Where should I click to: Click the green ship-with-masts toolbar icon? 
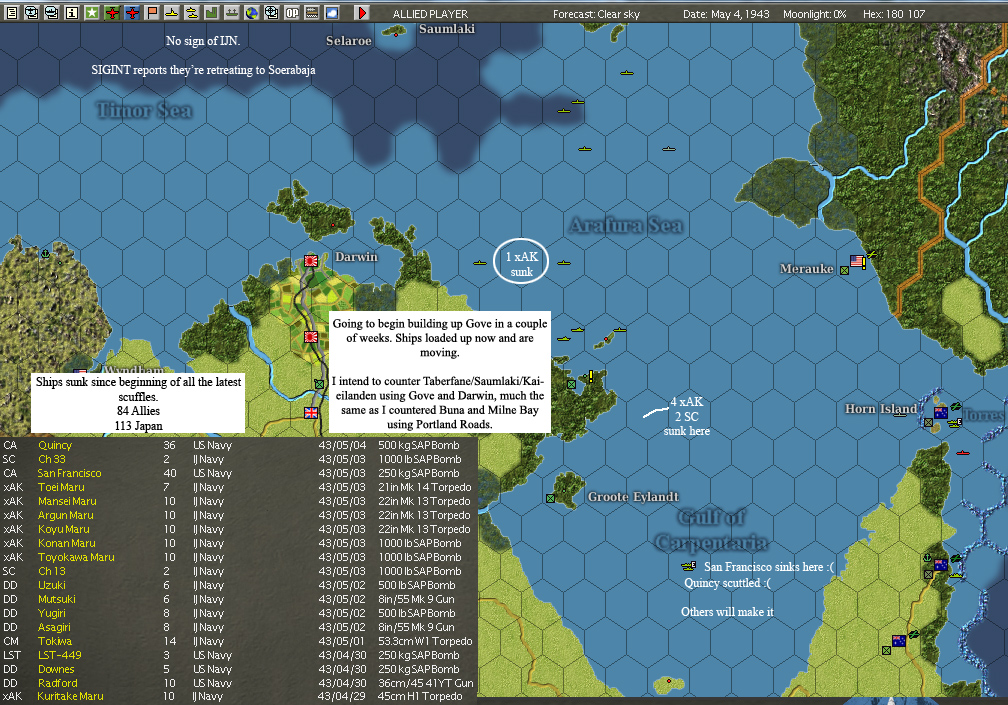click(x=231, y=12)
